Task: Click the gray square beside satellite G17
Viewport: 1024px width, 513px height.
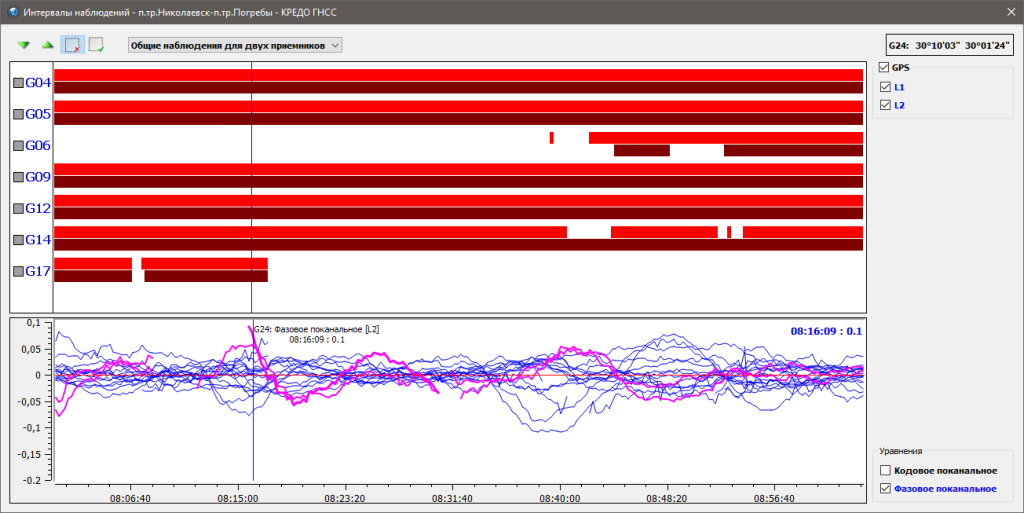Action: click(18, 272)
